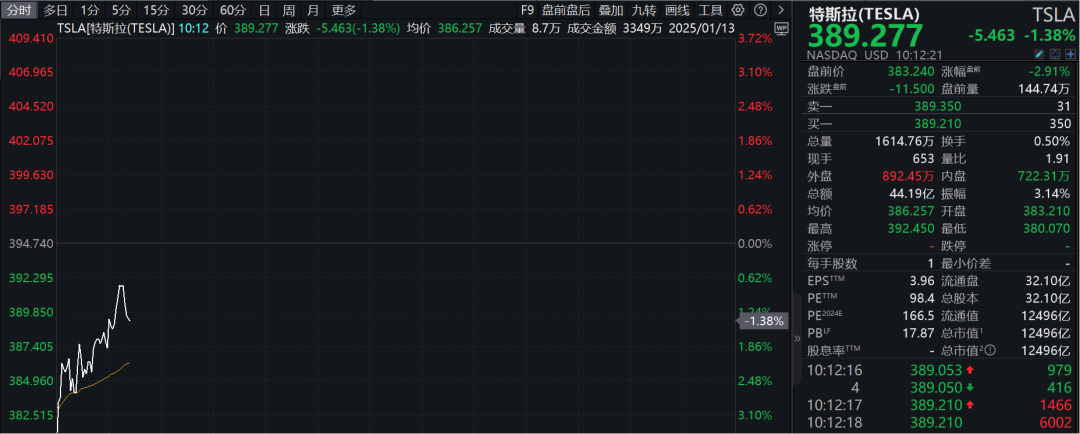Image resolution: width=1080 pixels, height=434 pixels.
Task: Switch to the 多日 multi-day tab
Action: point(56,10)
